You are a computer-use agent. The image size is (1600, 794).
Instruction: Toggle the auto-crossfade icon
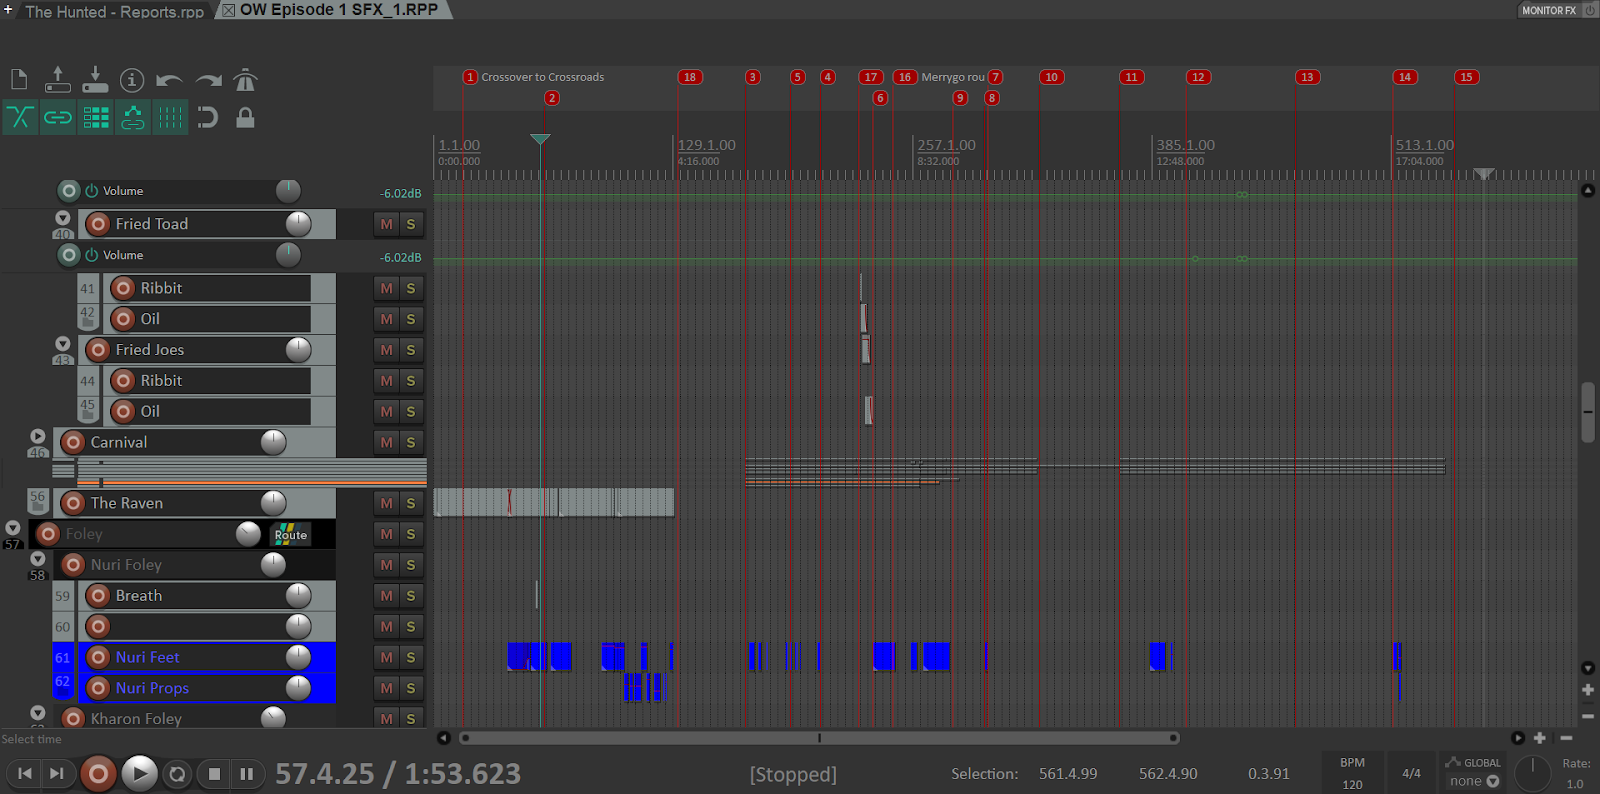(x=20, y=118)
